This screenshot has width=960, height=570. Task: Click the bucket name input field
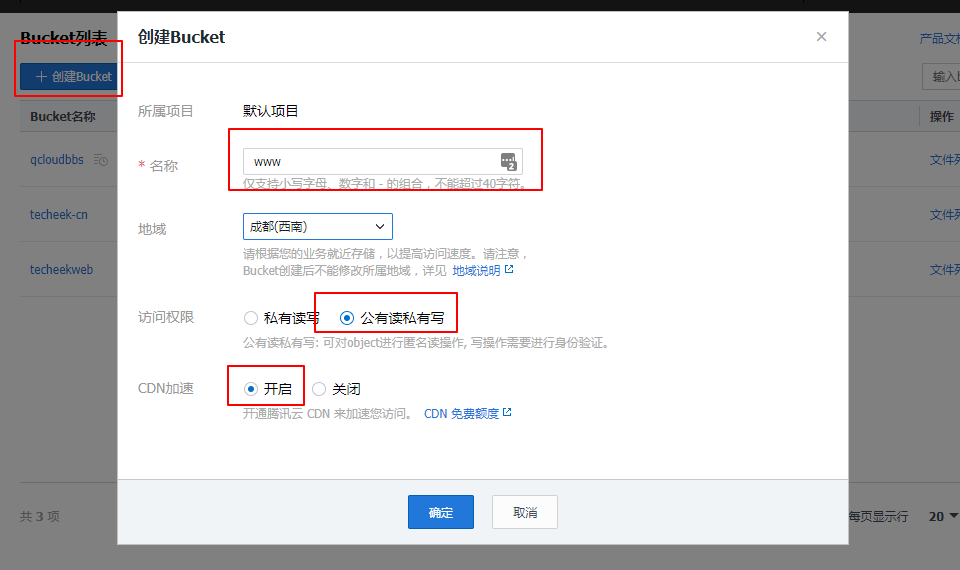(370, 162)
